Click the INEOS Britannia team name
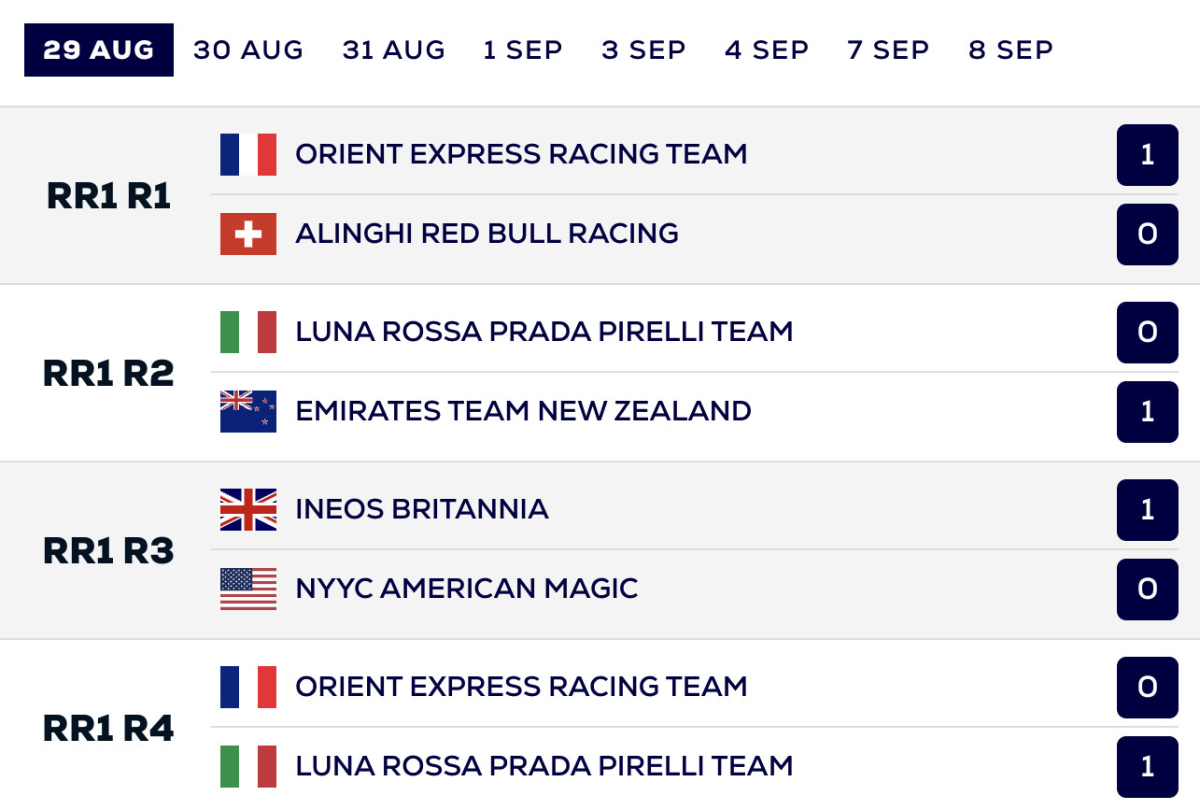1200x810 pixels. pos(422,509)
